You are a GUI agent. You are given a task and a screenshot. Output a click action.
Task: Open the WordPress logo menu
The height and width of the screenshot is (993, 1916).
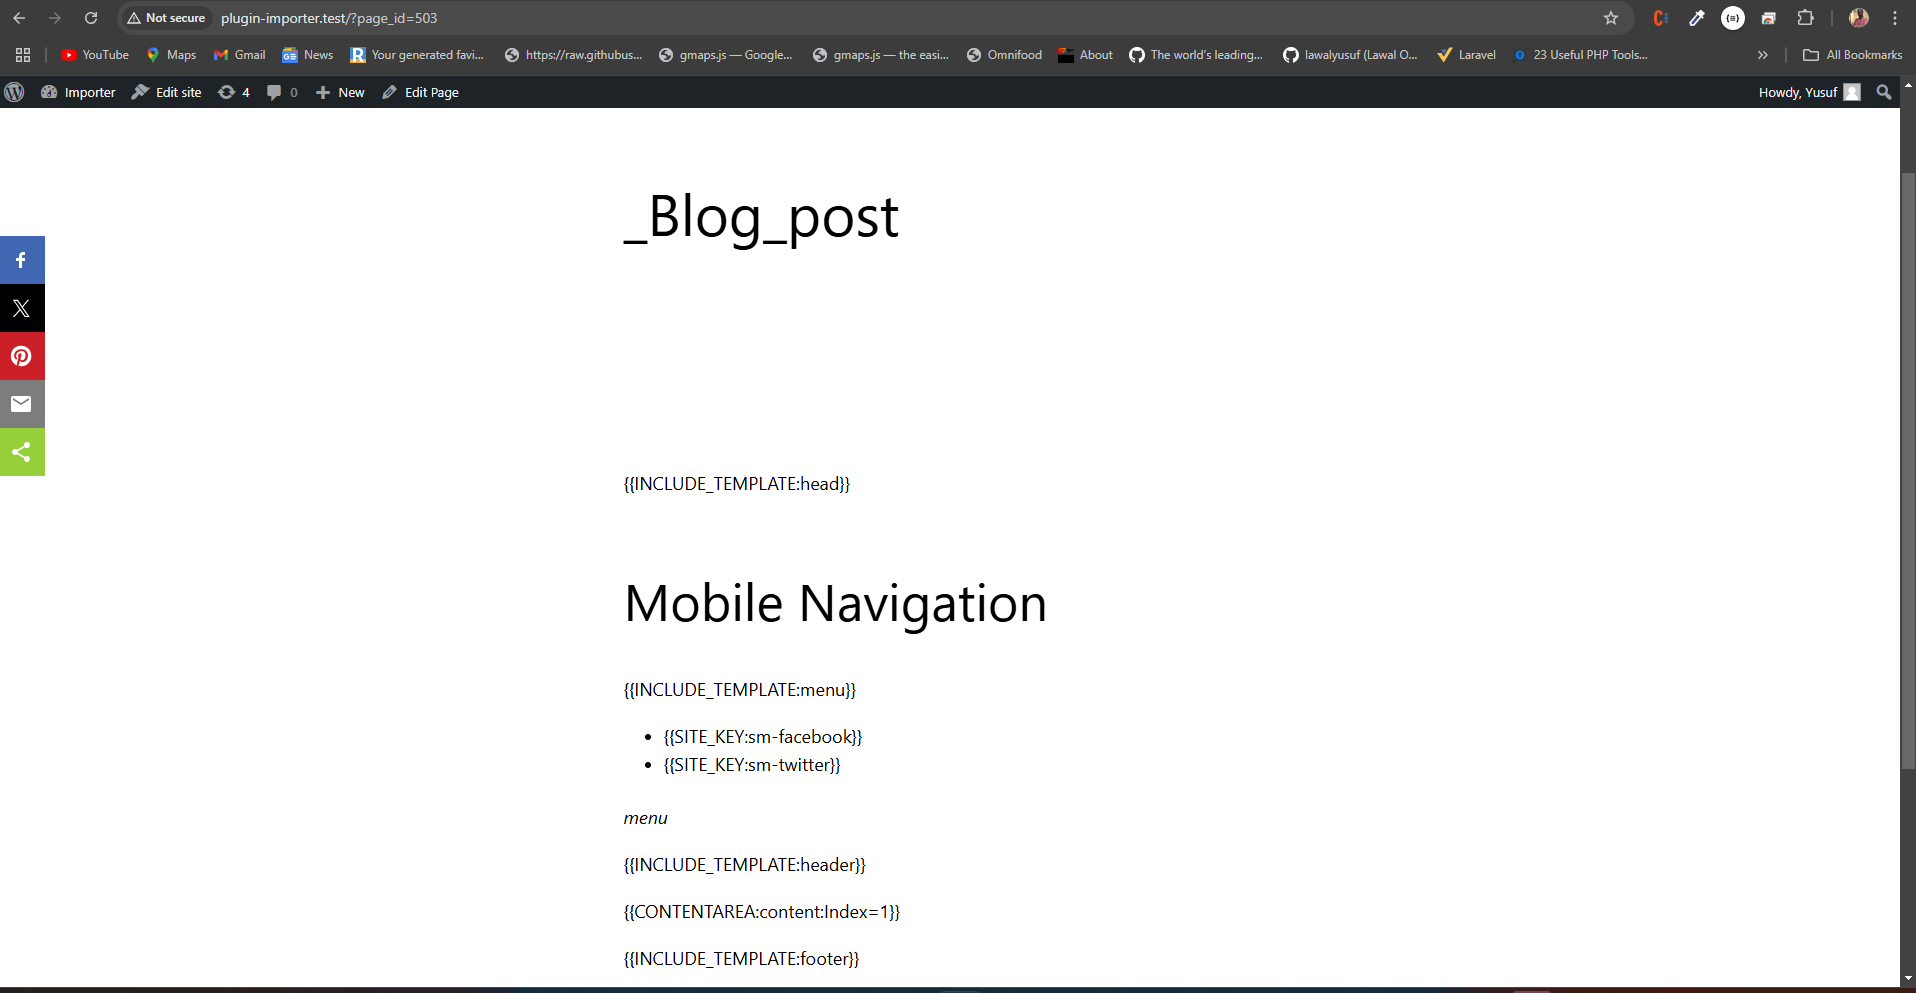(14, 92)
